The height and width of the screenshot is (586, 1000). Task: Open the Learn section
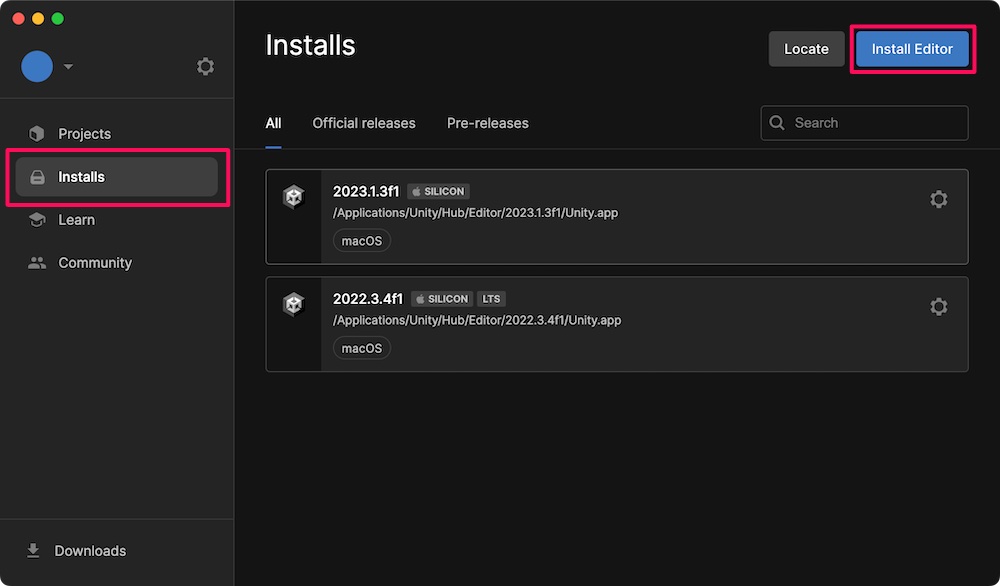click(x=117, y=220)
